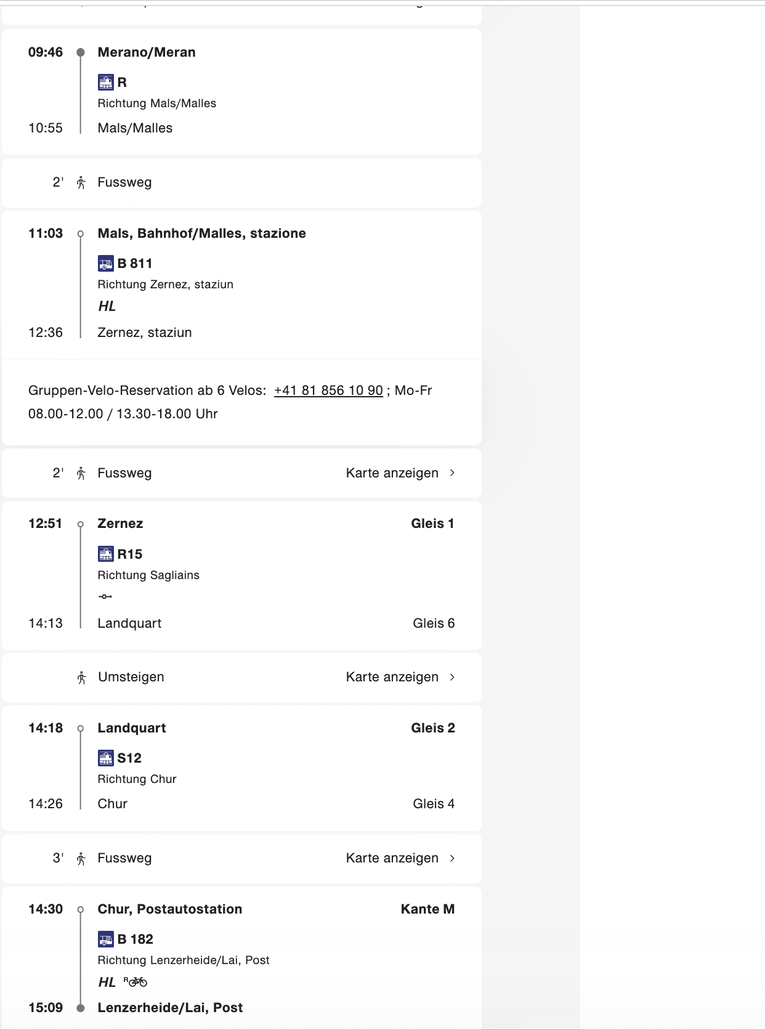Click the through-coach symbol under Richtung Sagliains
Image resolution: width=765 pixels, height=1030 pixels.
tap(104, 596)
